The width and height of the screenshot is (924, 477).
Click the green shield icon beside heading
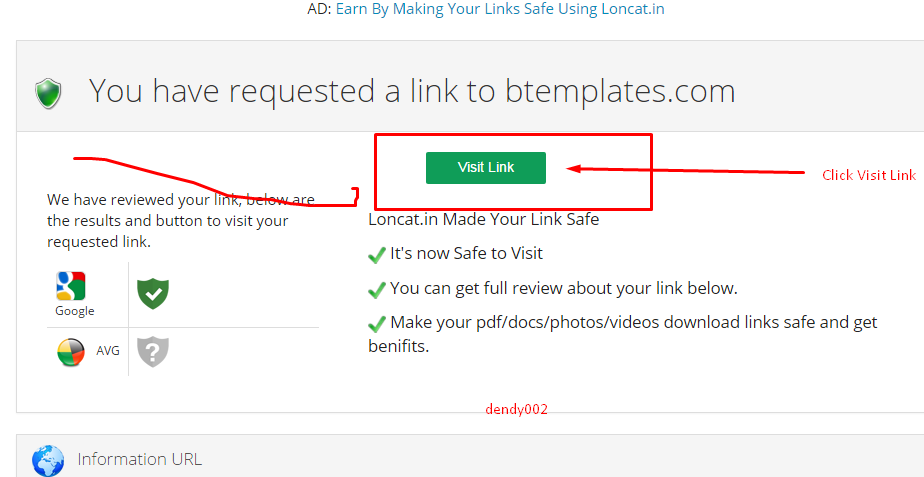pyautogui.click(x=48, y=93)
